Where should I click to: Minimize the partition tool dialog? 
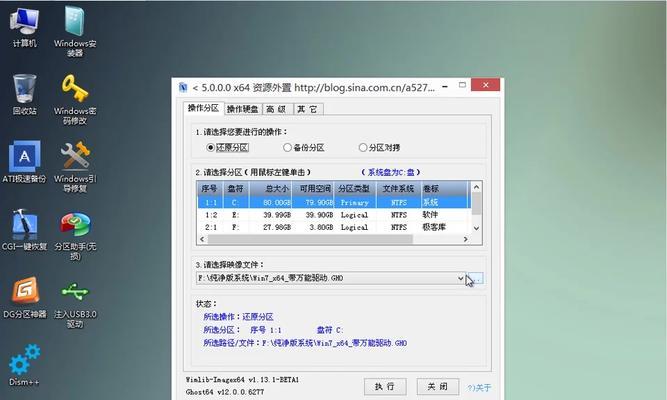coord(445,86)
